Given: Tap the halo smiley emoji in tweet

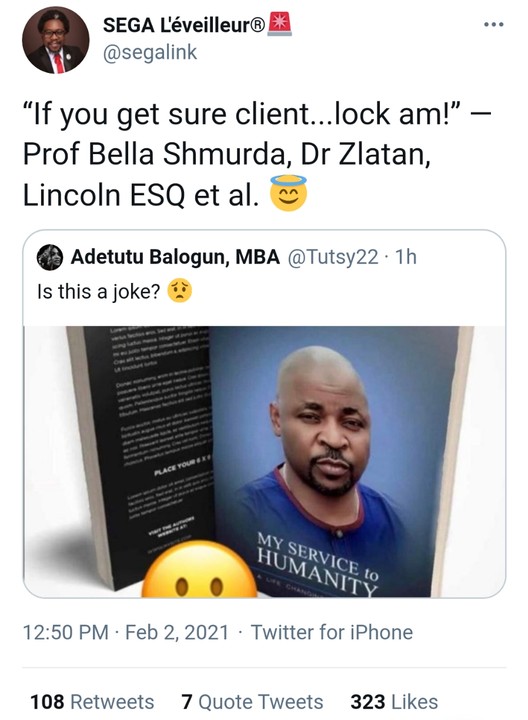Looking at the screenshot, I should pos(288,193).
